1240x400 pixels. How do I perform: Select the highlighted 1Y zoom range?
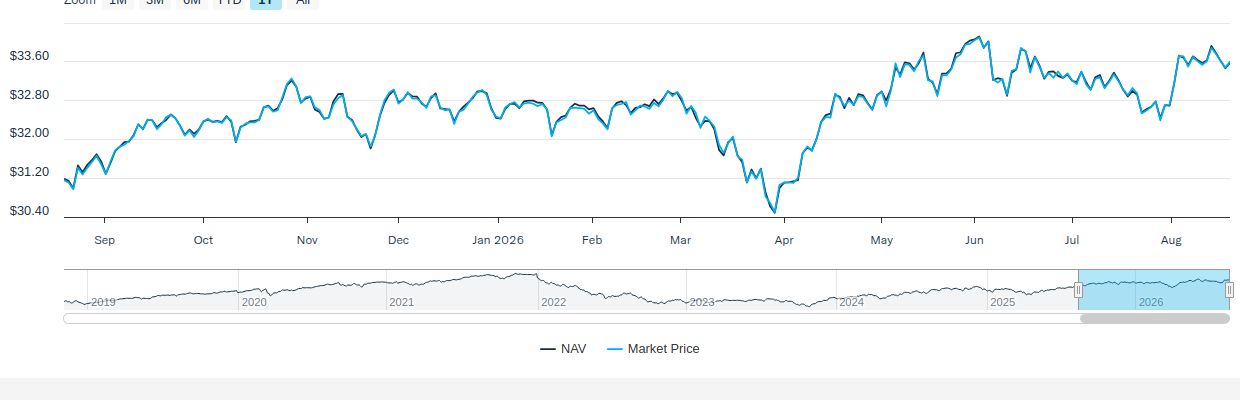pyautogui.click(x=266, y=3)
